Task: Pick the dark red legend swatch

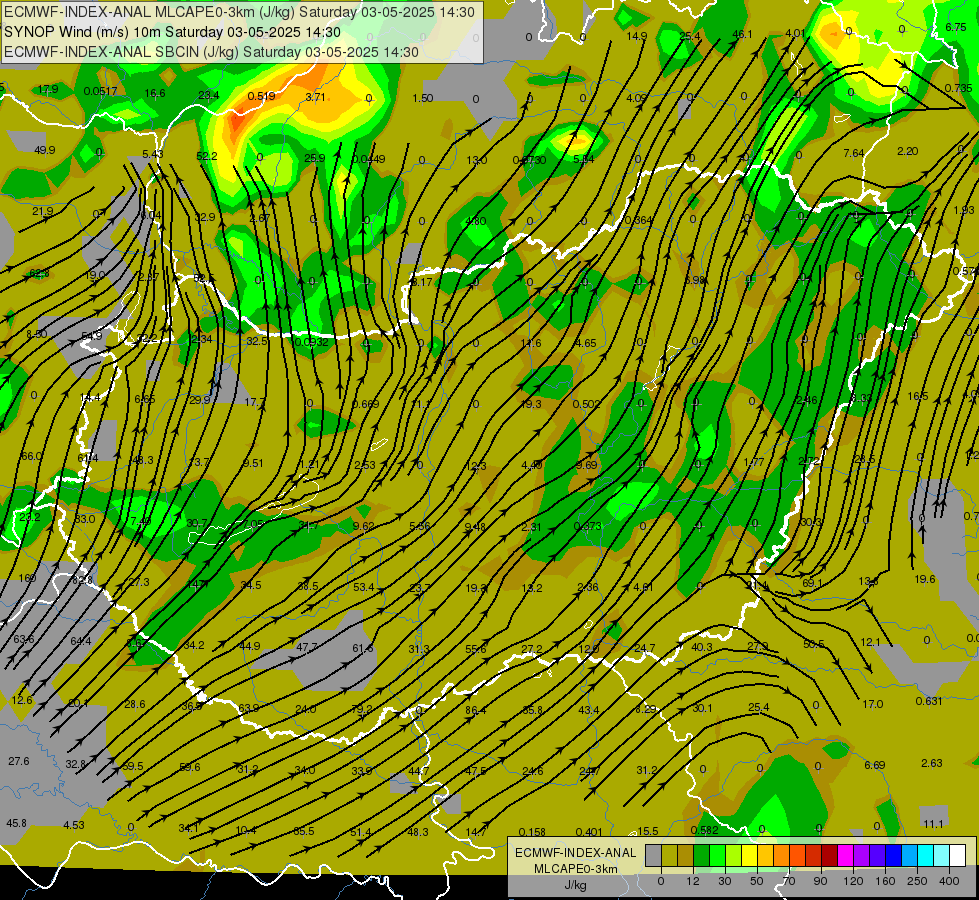Action: (x=829, y=855)
